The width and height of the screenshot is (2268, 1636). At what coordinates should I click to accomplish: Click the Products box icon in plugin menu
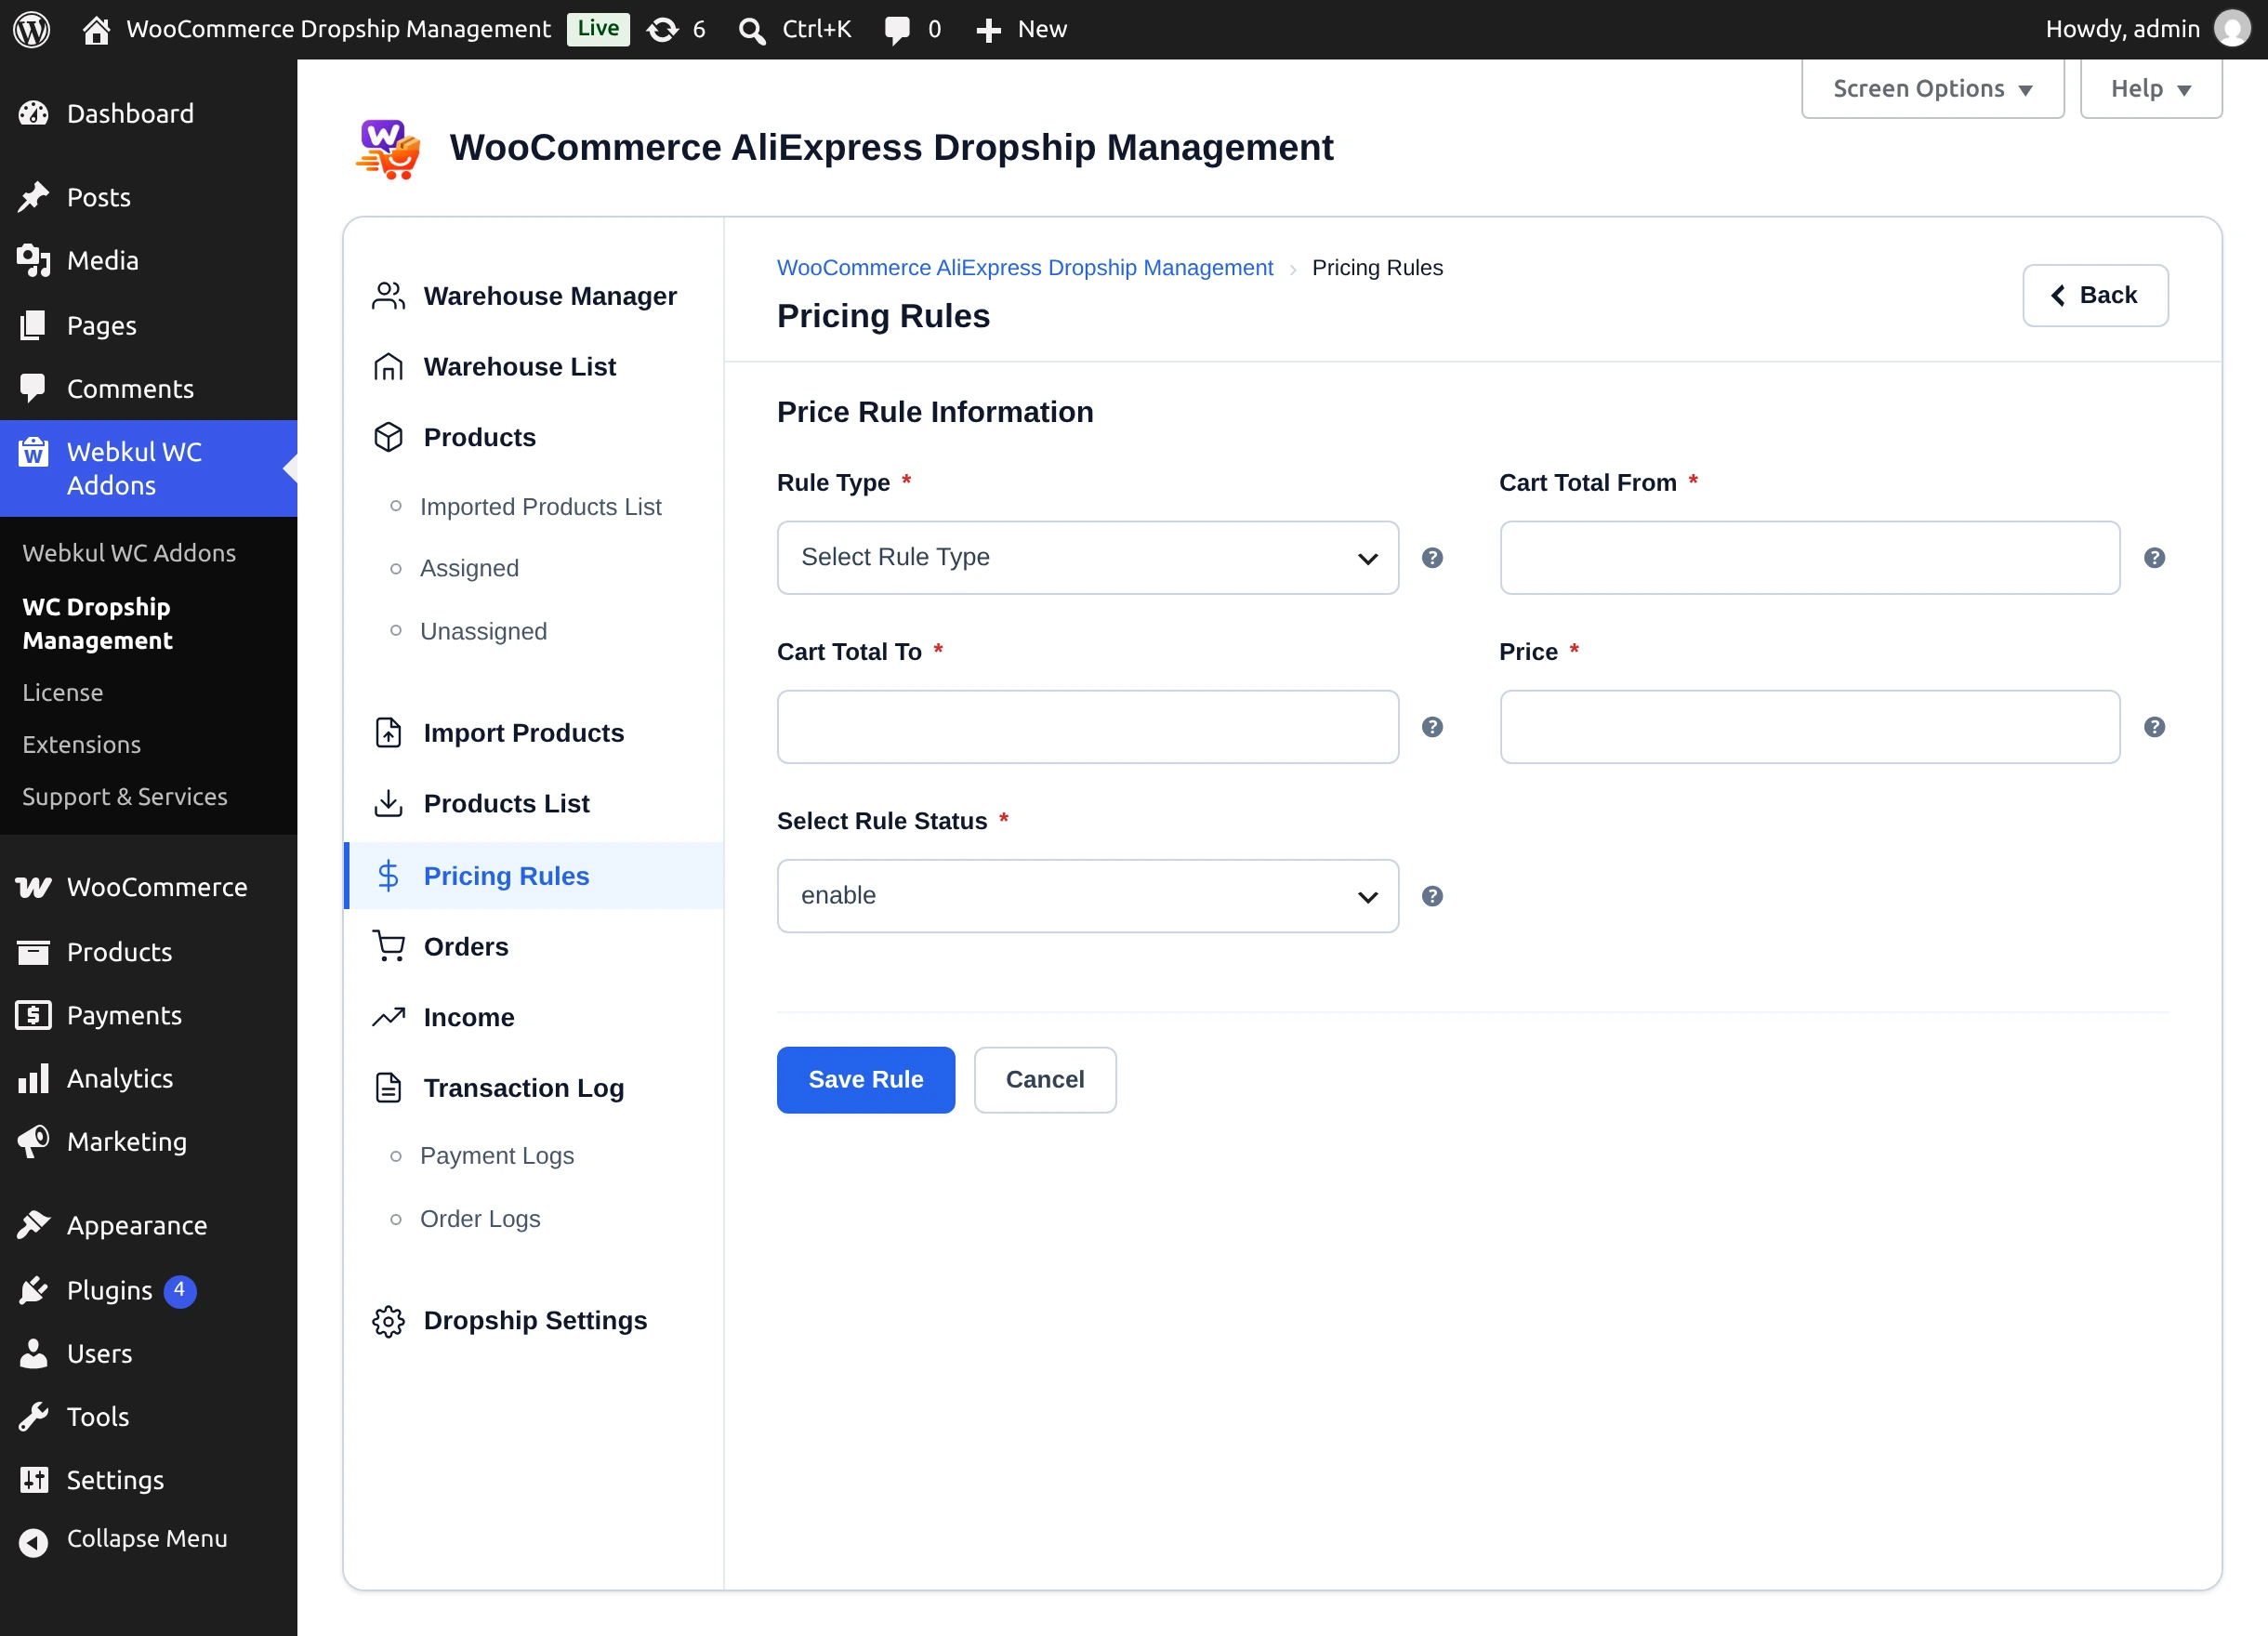(x=388, y=437)
